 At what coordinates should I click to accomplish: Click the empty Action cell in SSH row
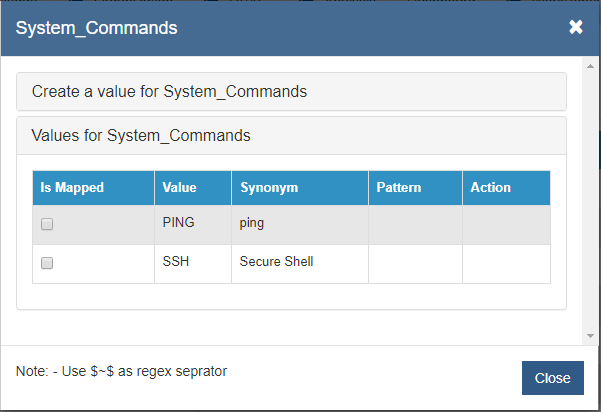click(x=506, y=264)
